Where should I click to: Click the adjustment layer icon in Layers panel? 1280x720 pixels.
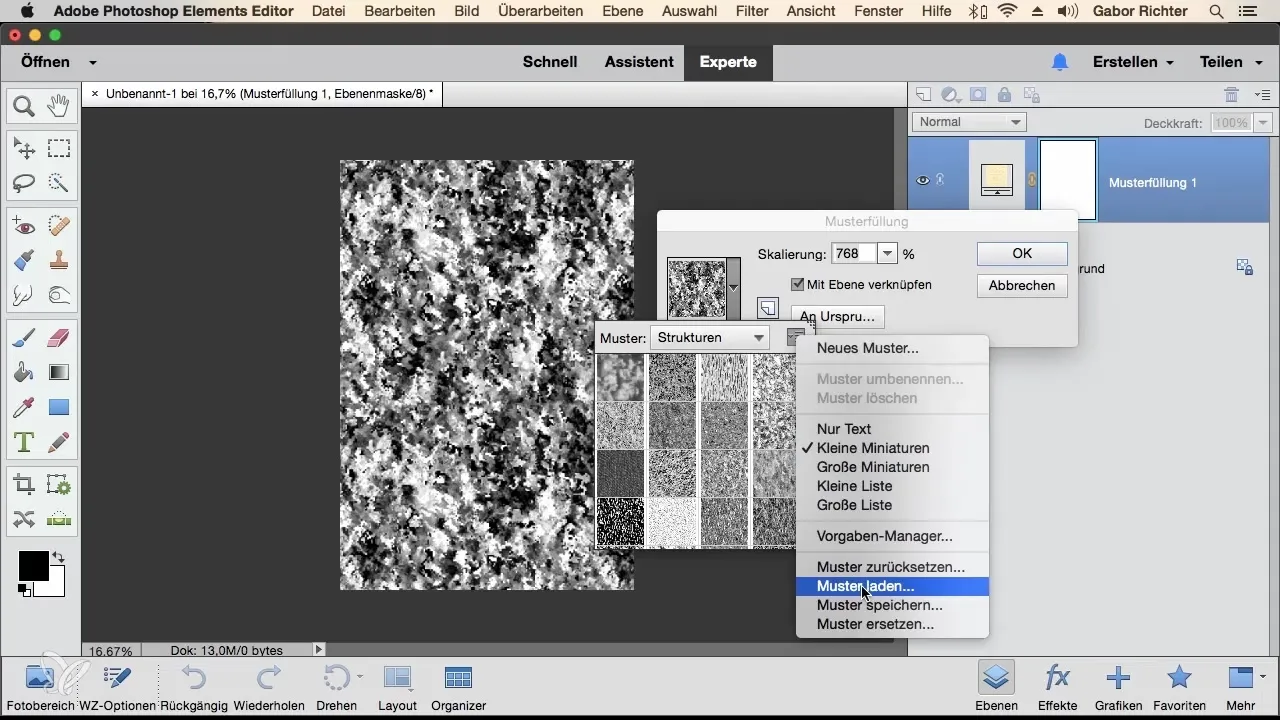point(951,95)
